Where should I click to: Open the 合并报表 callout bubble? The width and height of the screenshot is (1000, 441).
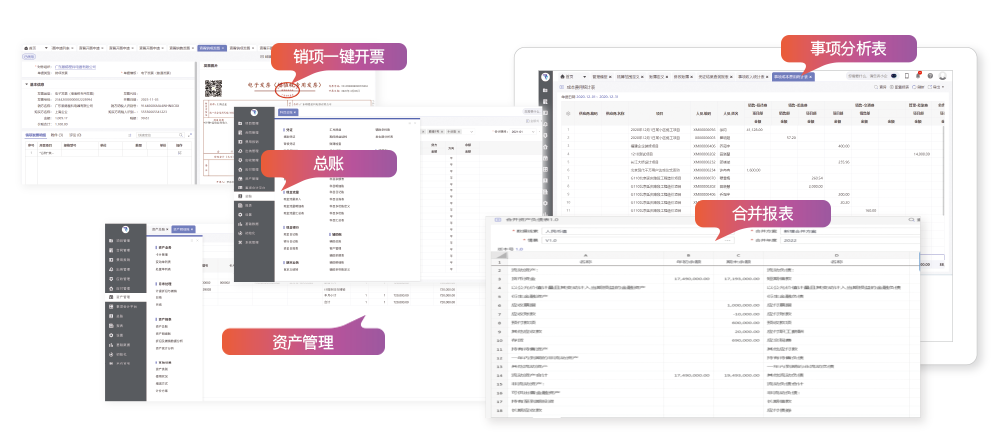coord(763,212)
